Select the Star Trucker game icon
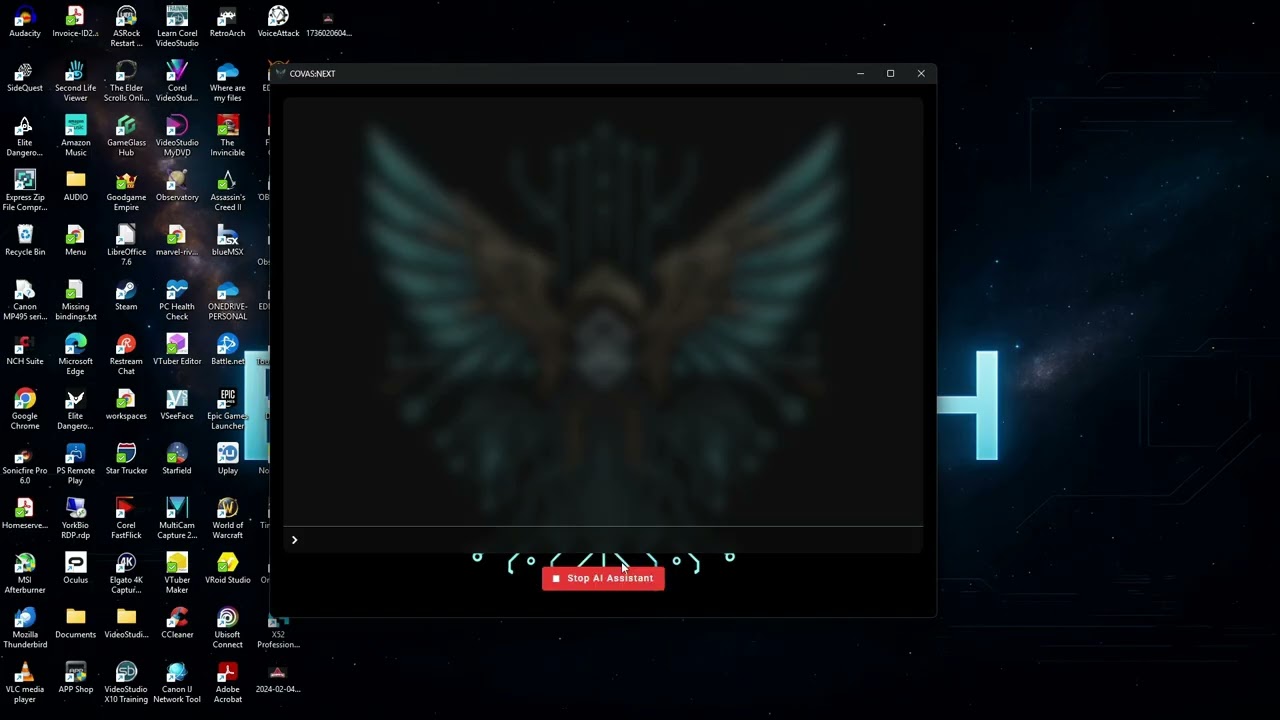The image size is (1280, 720). (x=126, y=459)
